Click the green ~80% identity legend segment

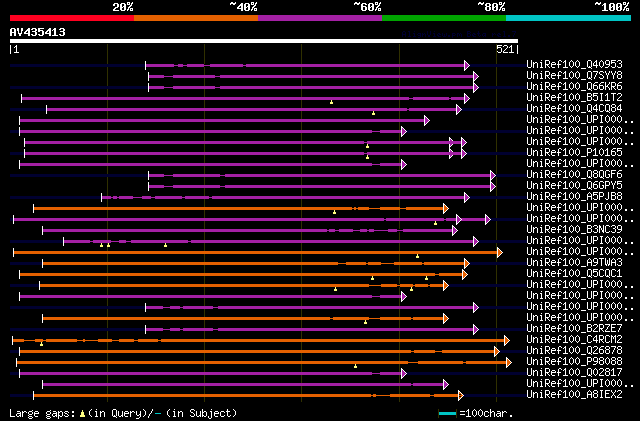(x=444, y=18)
